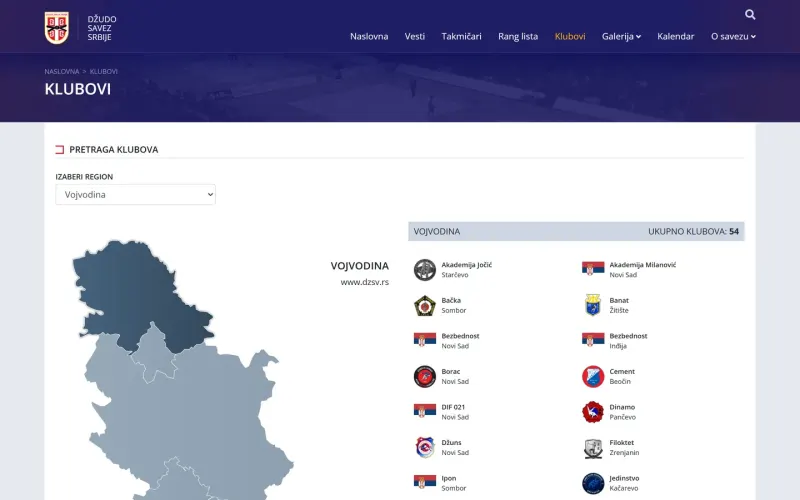Click Banat Žitište club crest

[x=593, y=305]
